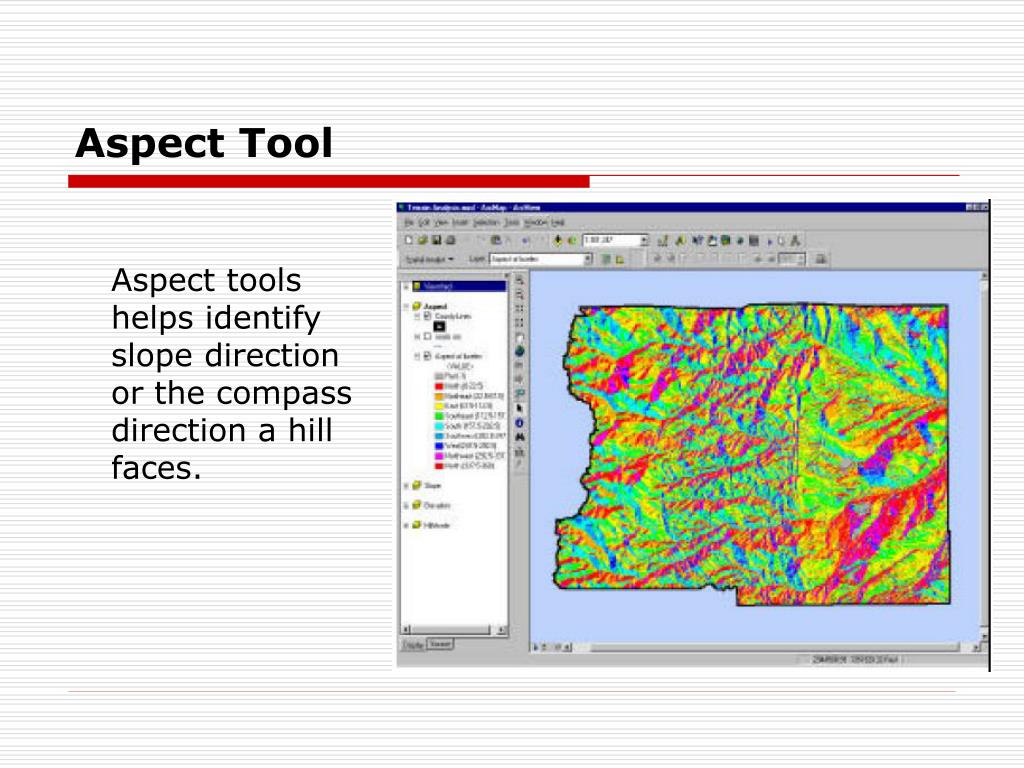
Task: Switch to the Source tab
Action: coord(440,644)
